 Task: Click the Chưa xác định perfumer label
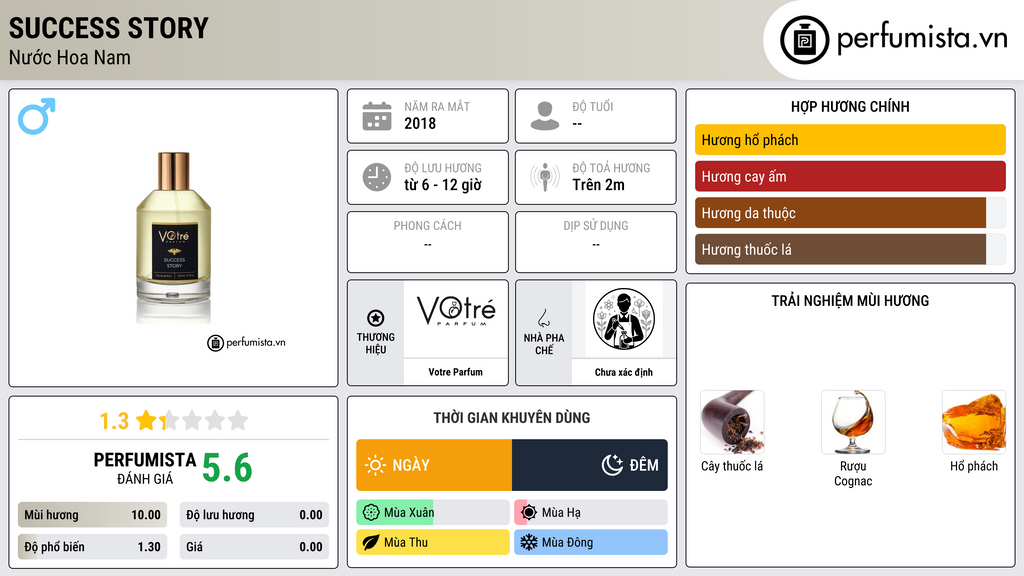click(x=624, y=372)
